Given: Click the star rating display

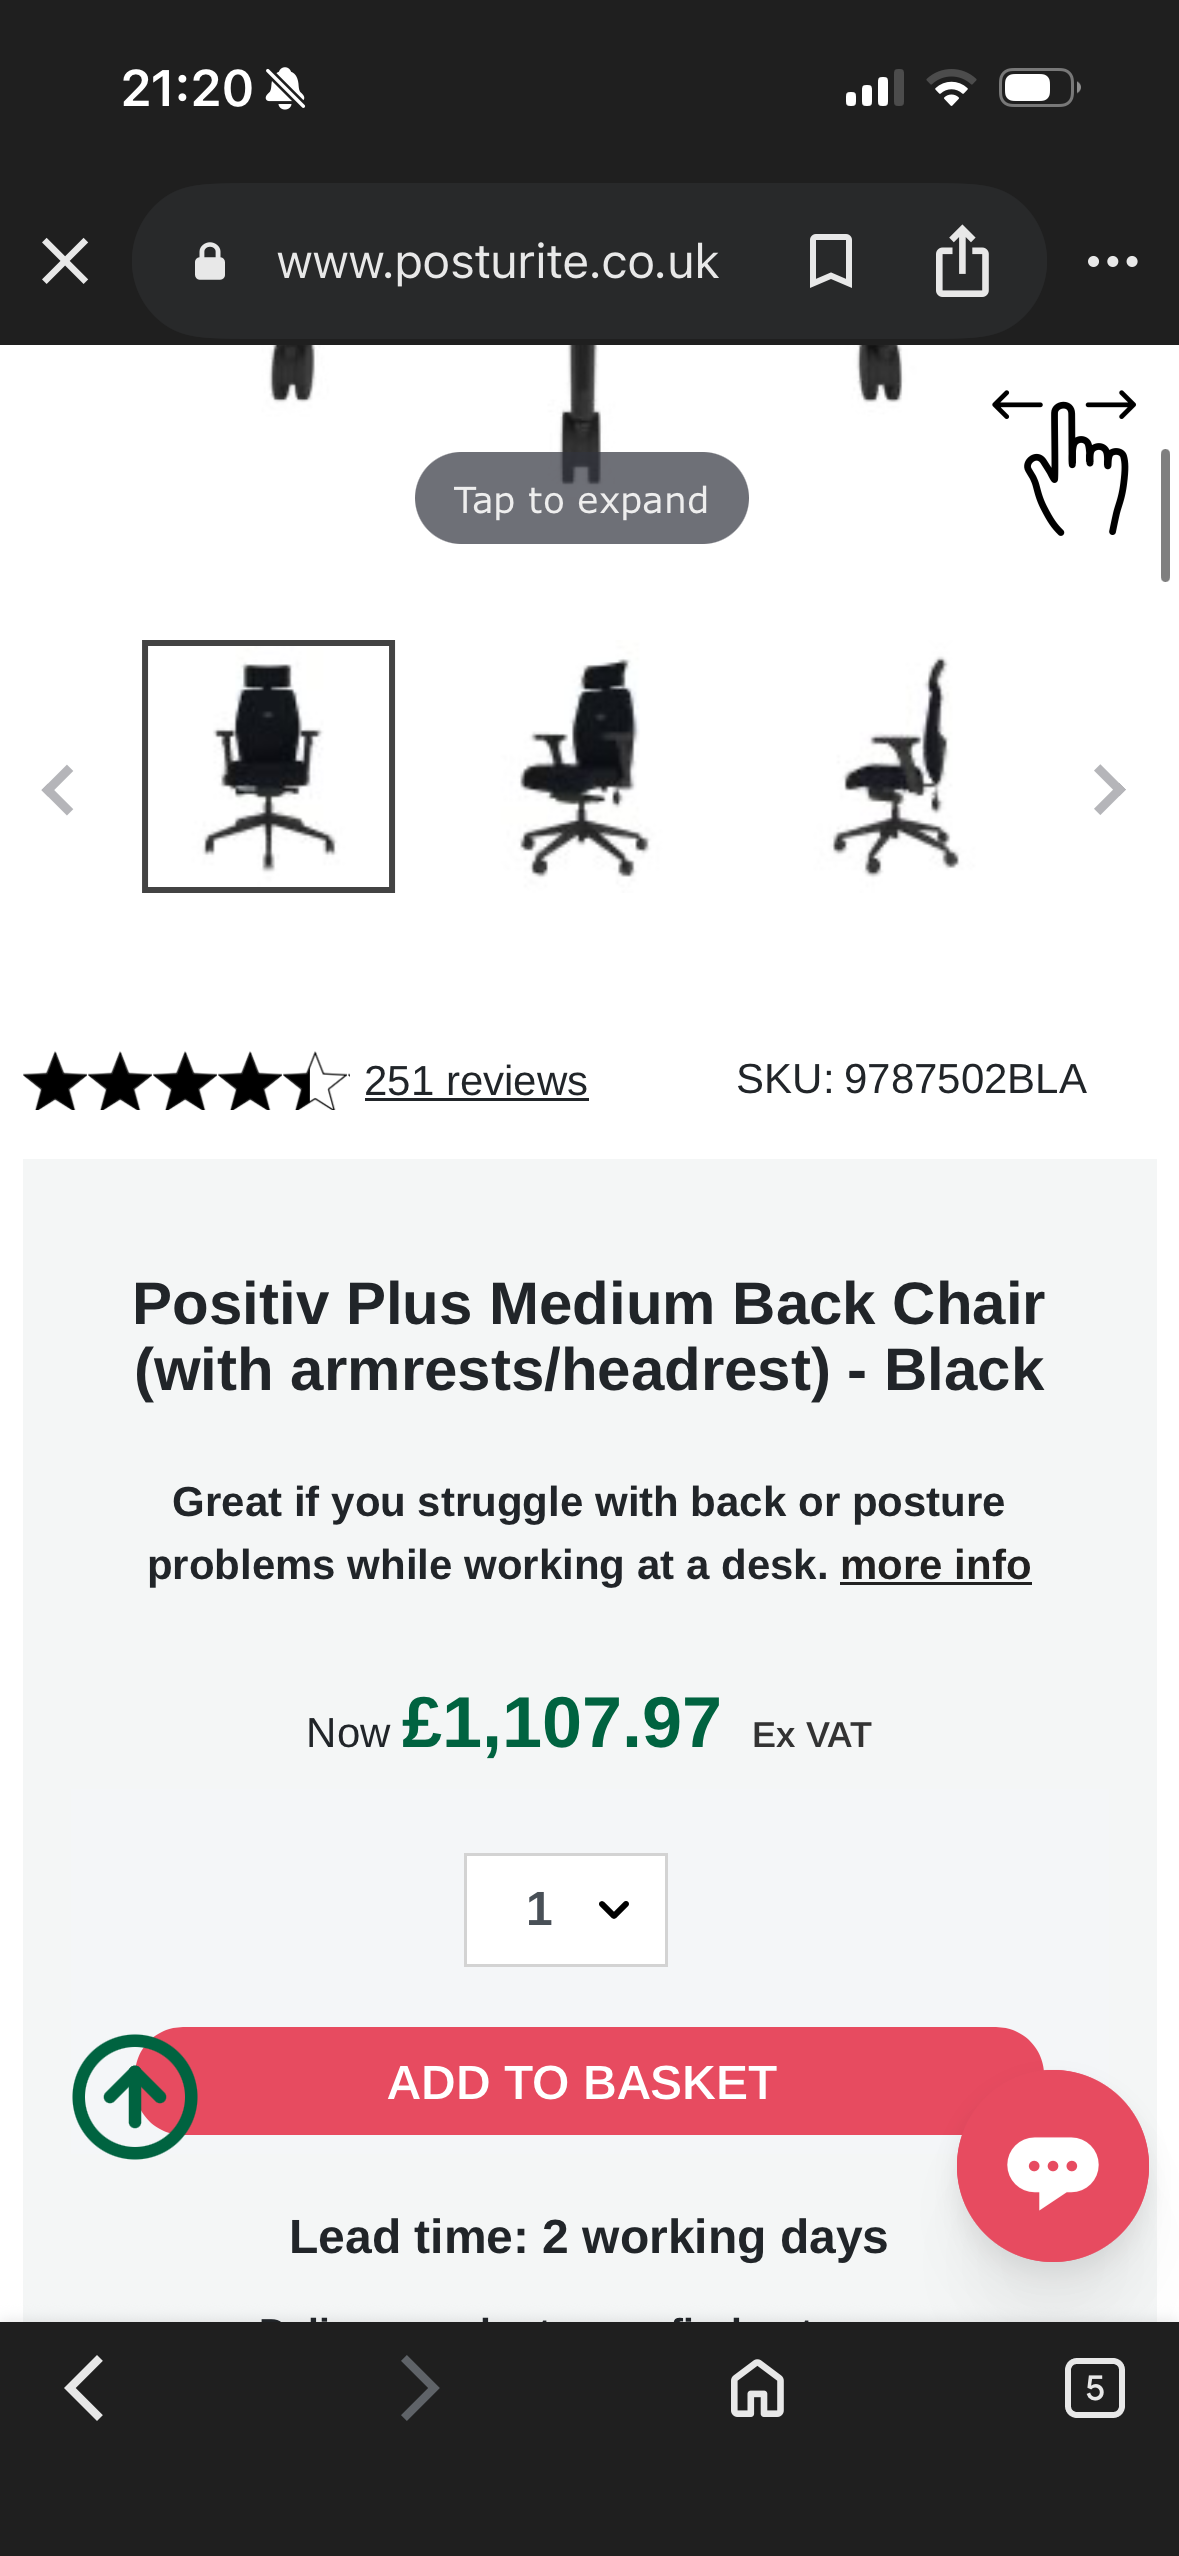Looking at the screenshot, I should [x=186, y=1081].
